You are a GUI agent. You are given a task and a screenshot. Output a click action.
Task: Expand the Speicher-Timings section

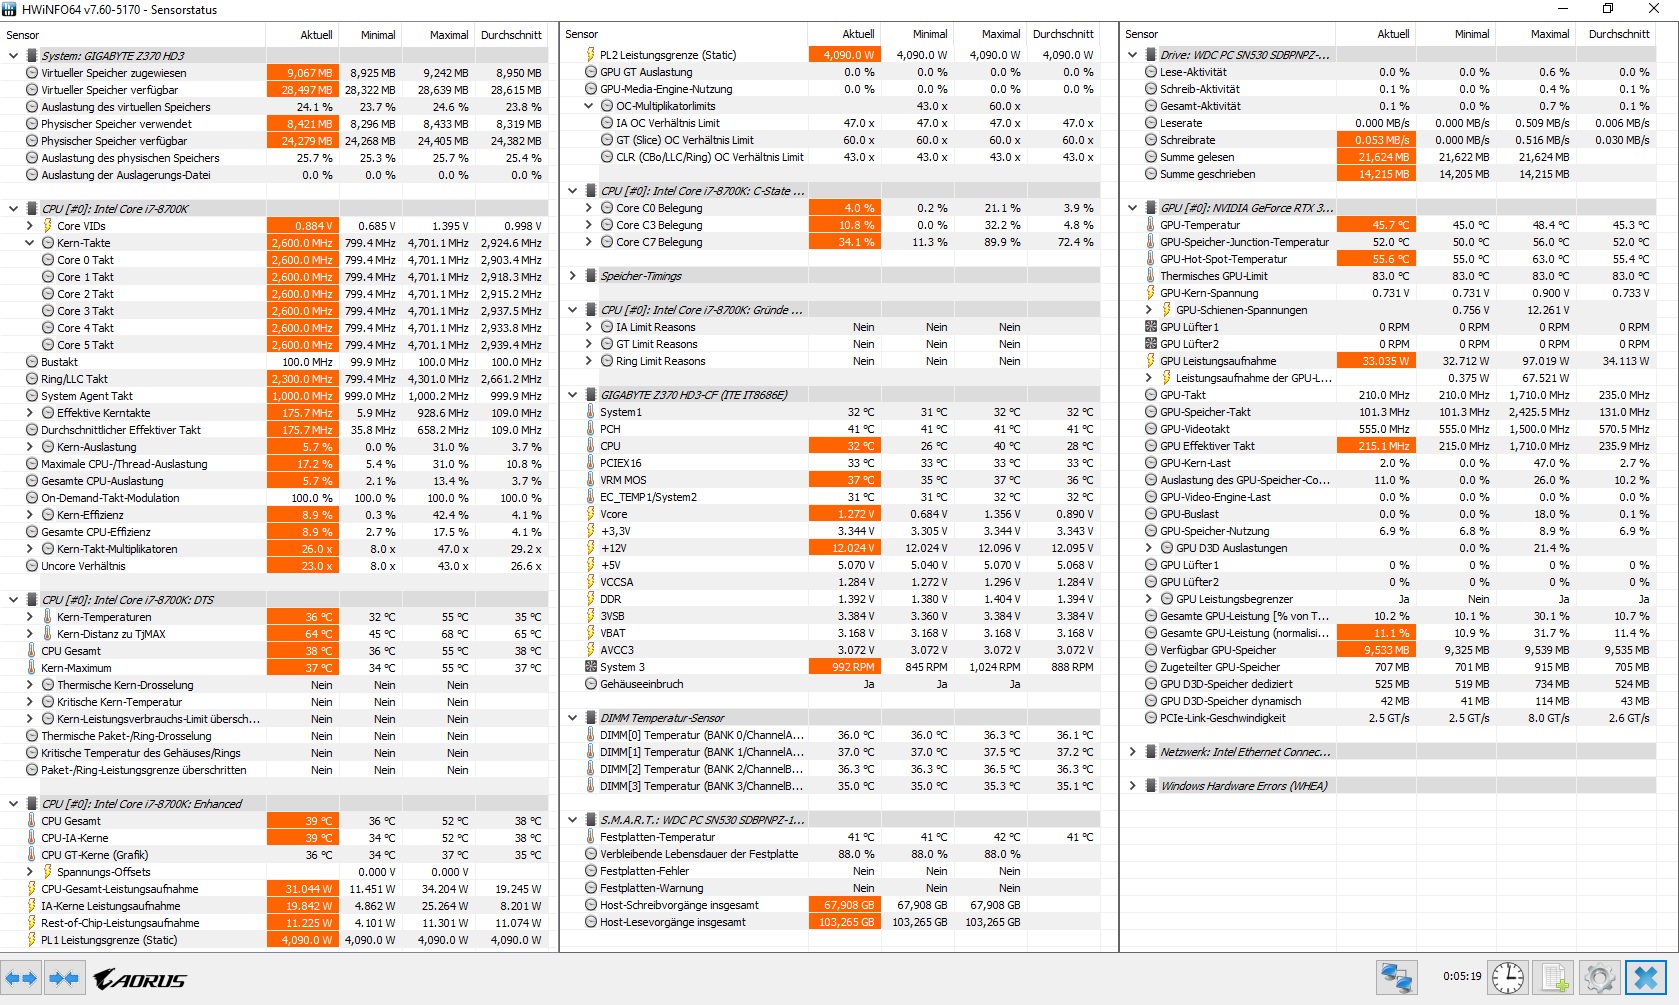[x=572, y=276]
